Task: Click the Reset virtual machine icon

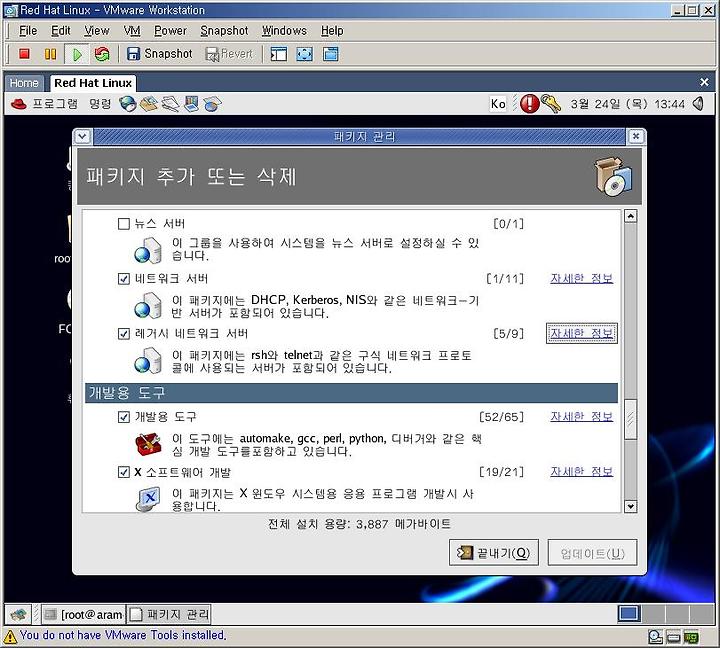Action: click(x=102, y=54)
